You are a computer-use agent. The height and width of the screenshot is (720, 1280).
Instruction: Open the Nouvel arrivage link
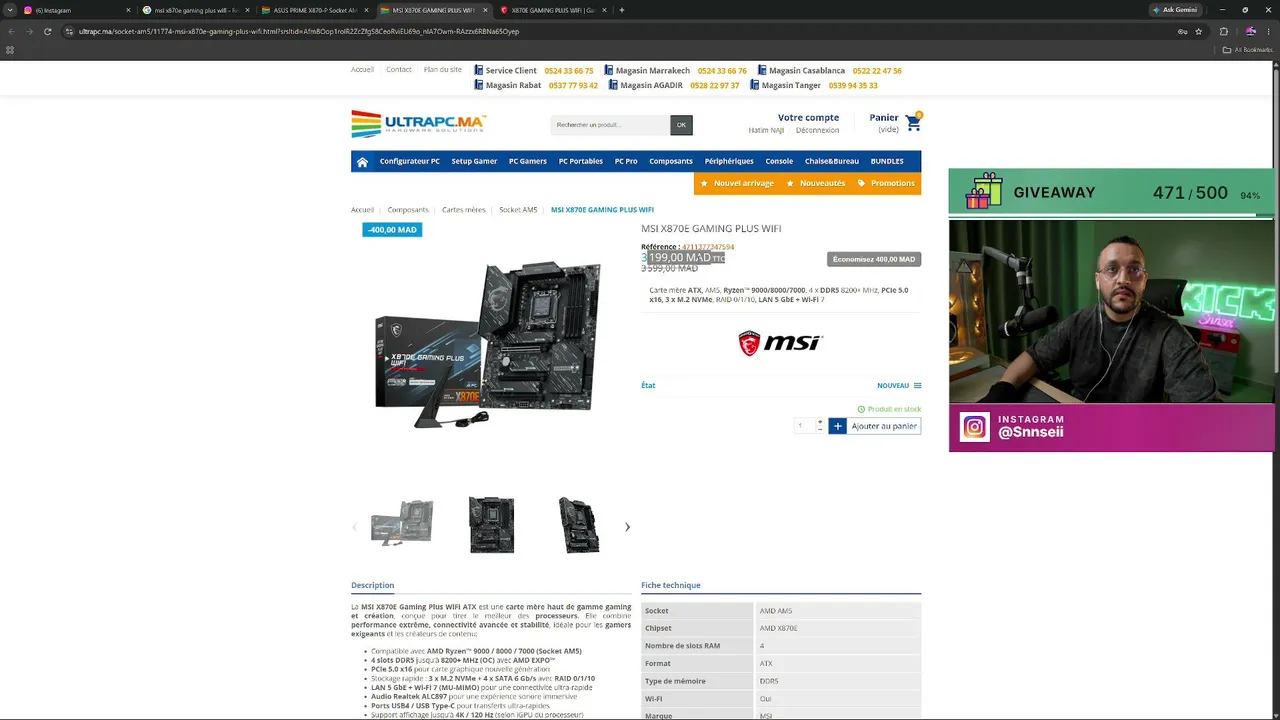pyautogui.click(x=737, y=183)
